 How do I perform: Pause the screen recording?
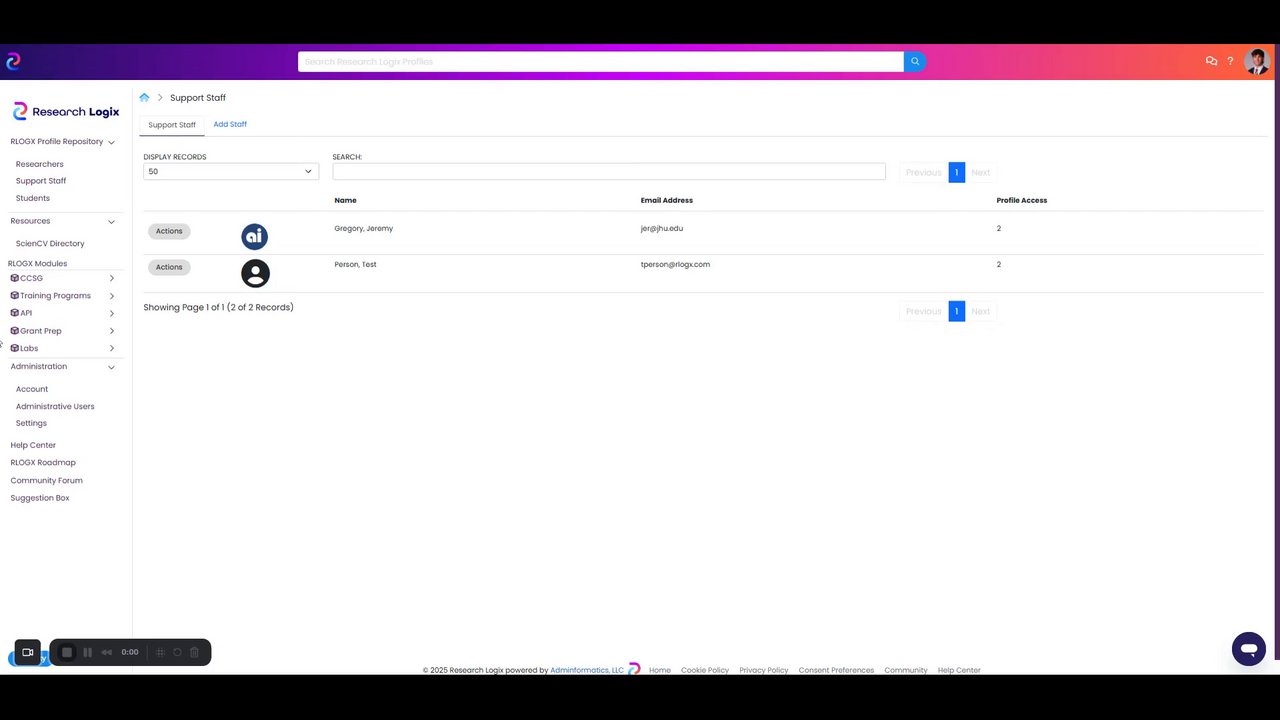pyautogui.click(x=87, y=652)
